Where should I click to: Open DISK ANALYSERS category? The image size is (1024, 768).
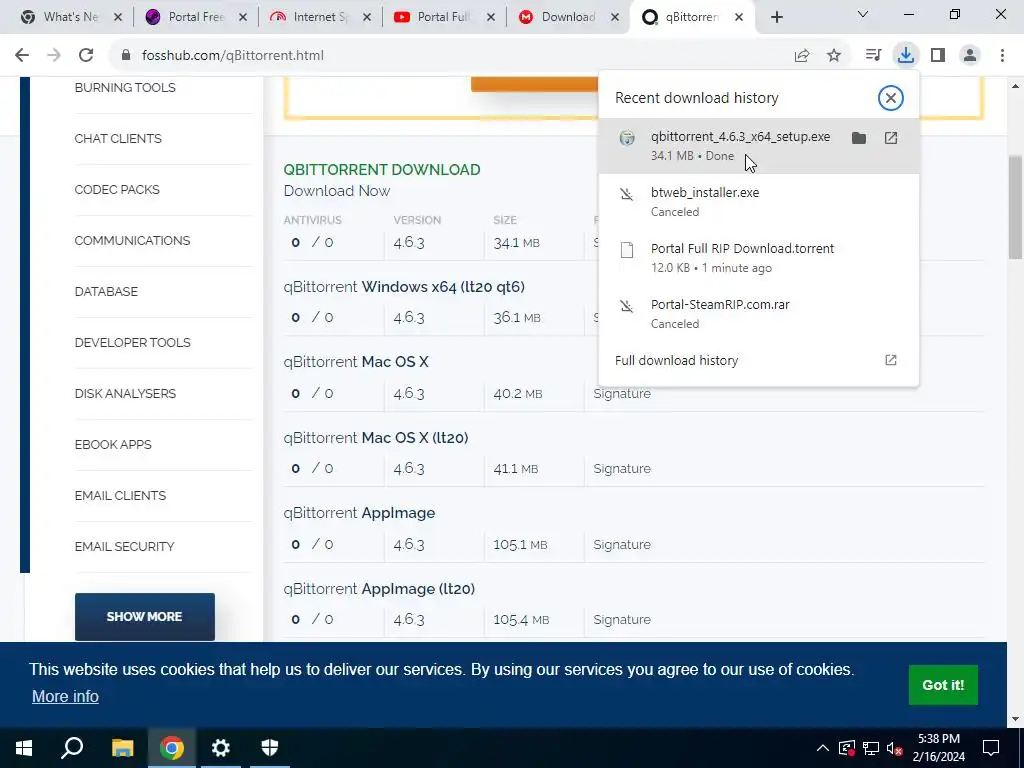click(x=125, y=393)
